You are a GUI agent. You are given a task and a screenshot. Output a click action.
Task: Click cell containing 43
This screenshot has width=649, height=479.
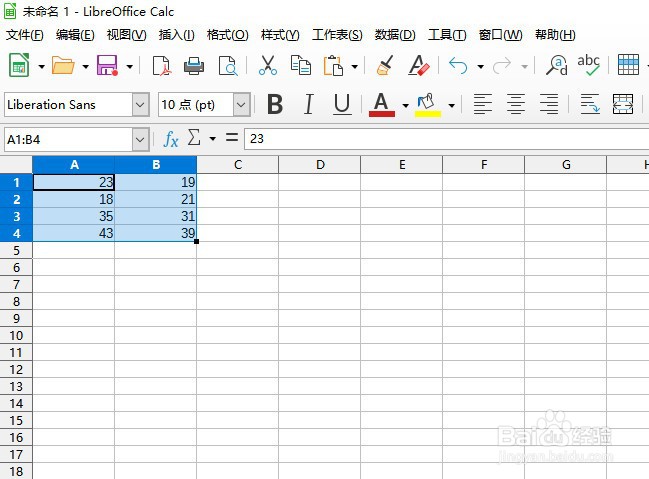[74, 233]
